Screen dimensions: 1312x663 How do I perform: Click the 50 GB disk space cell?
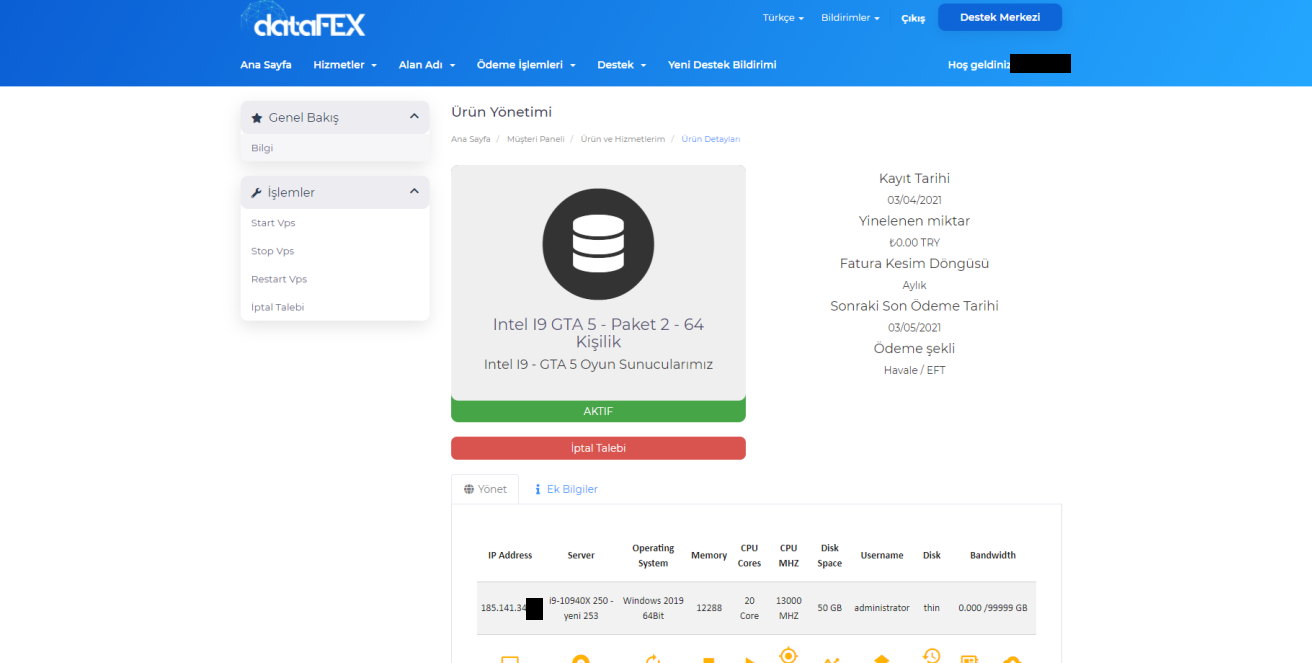tap(829, 608)
